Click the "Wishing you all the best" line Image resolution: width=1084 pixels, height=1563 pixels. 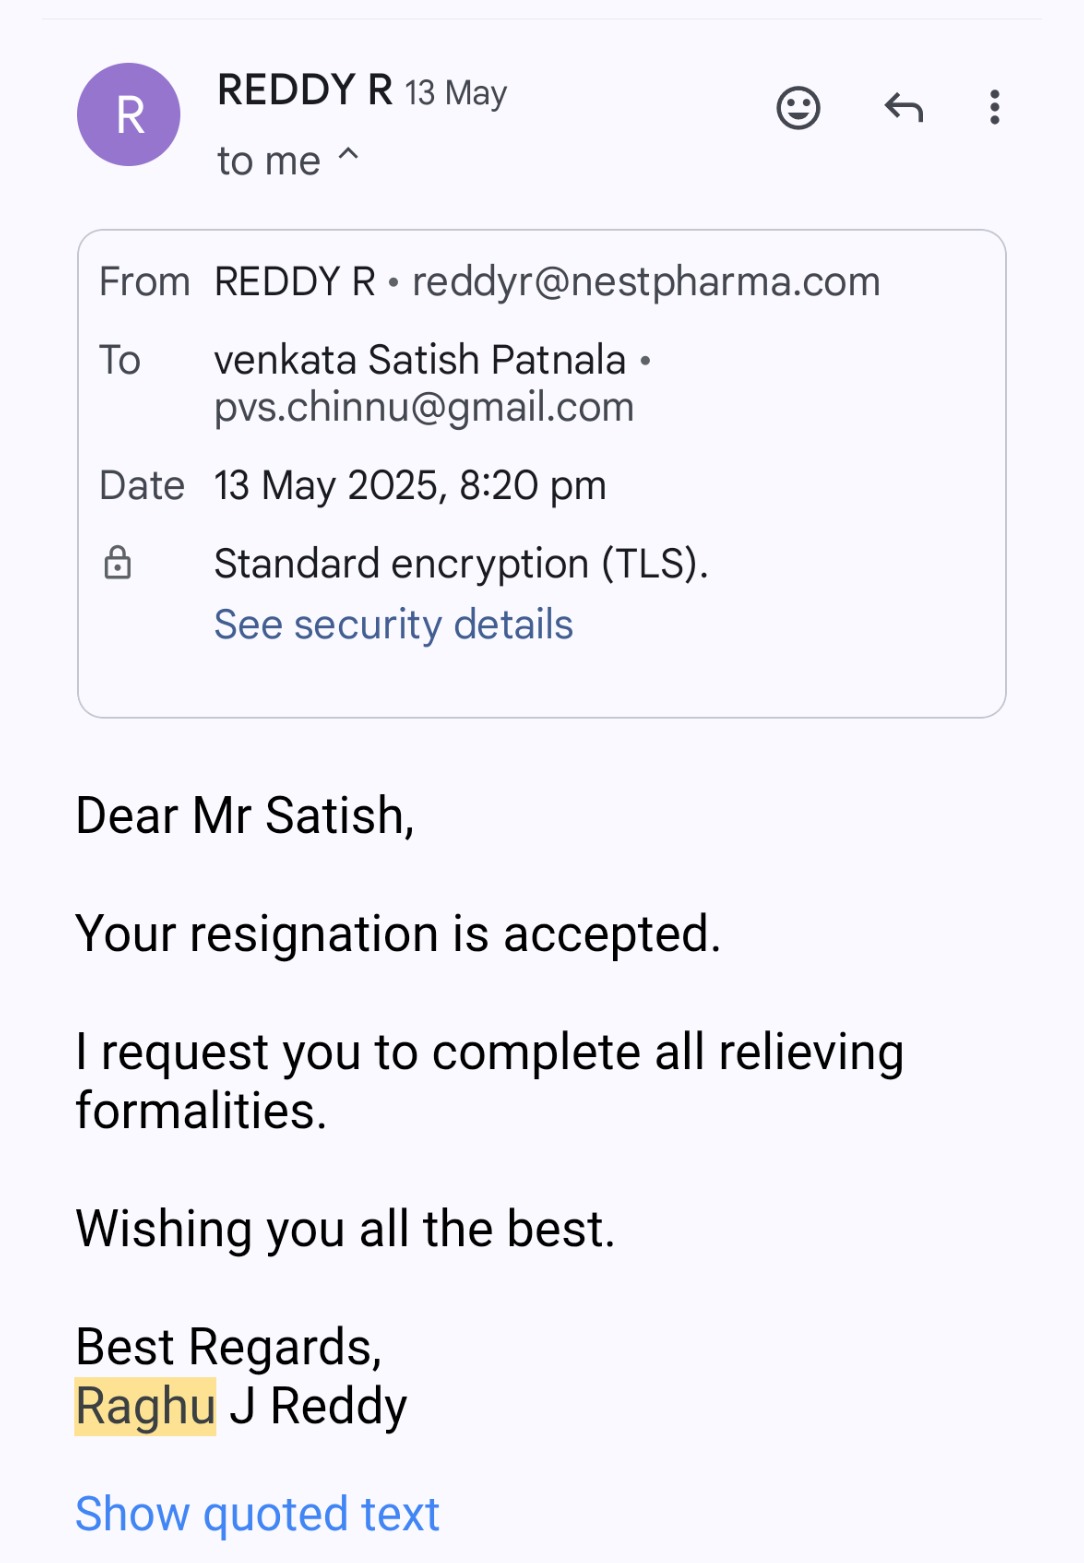click(x=345, y=1229)
